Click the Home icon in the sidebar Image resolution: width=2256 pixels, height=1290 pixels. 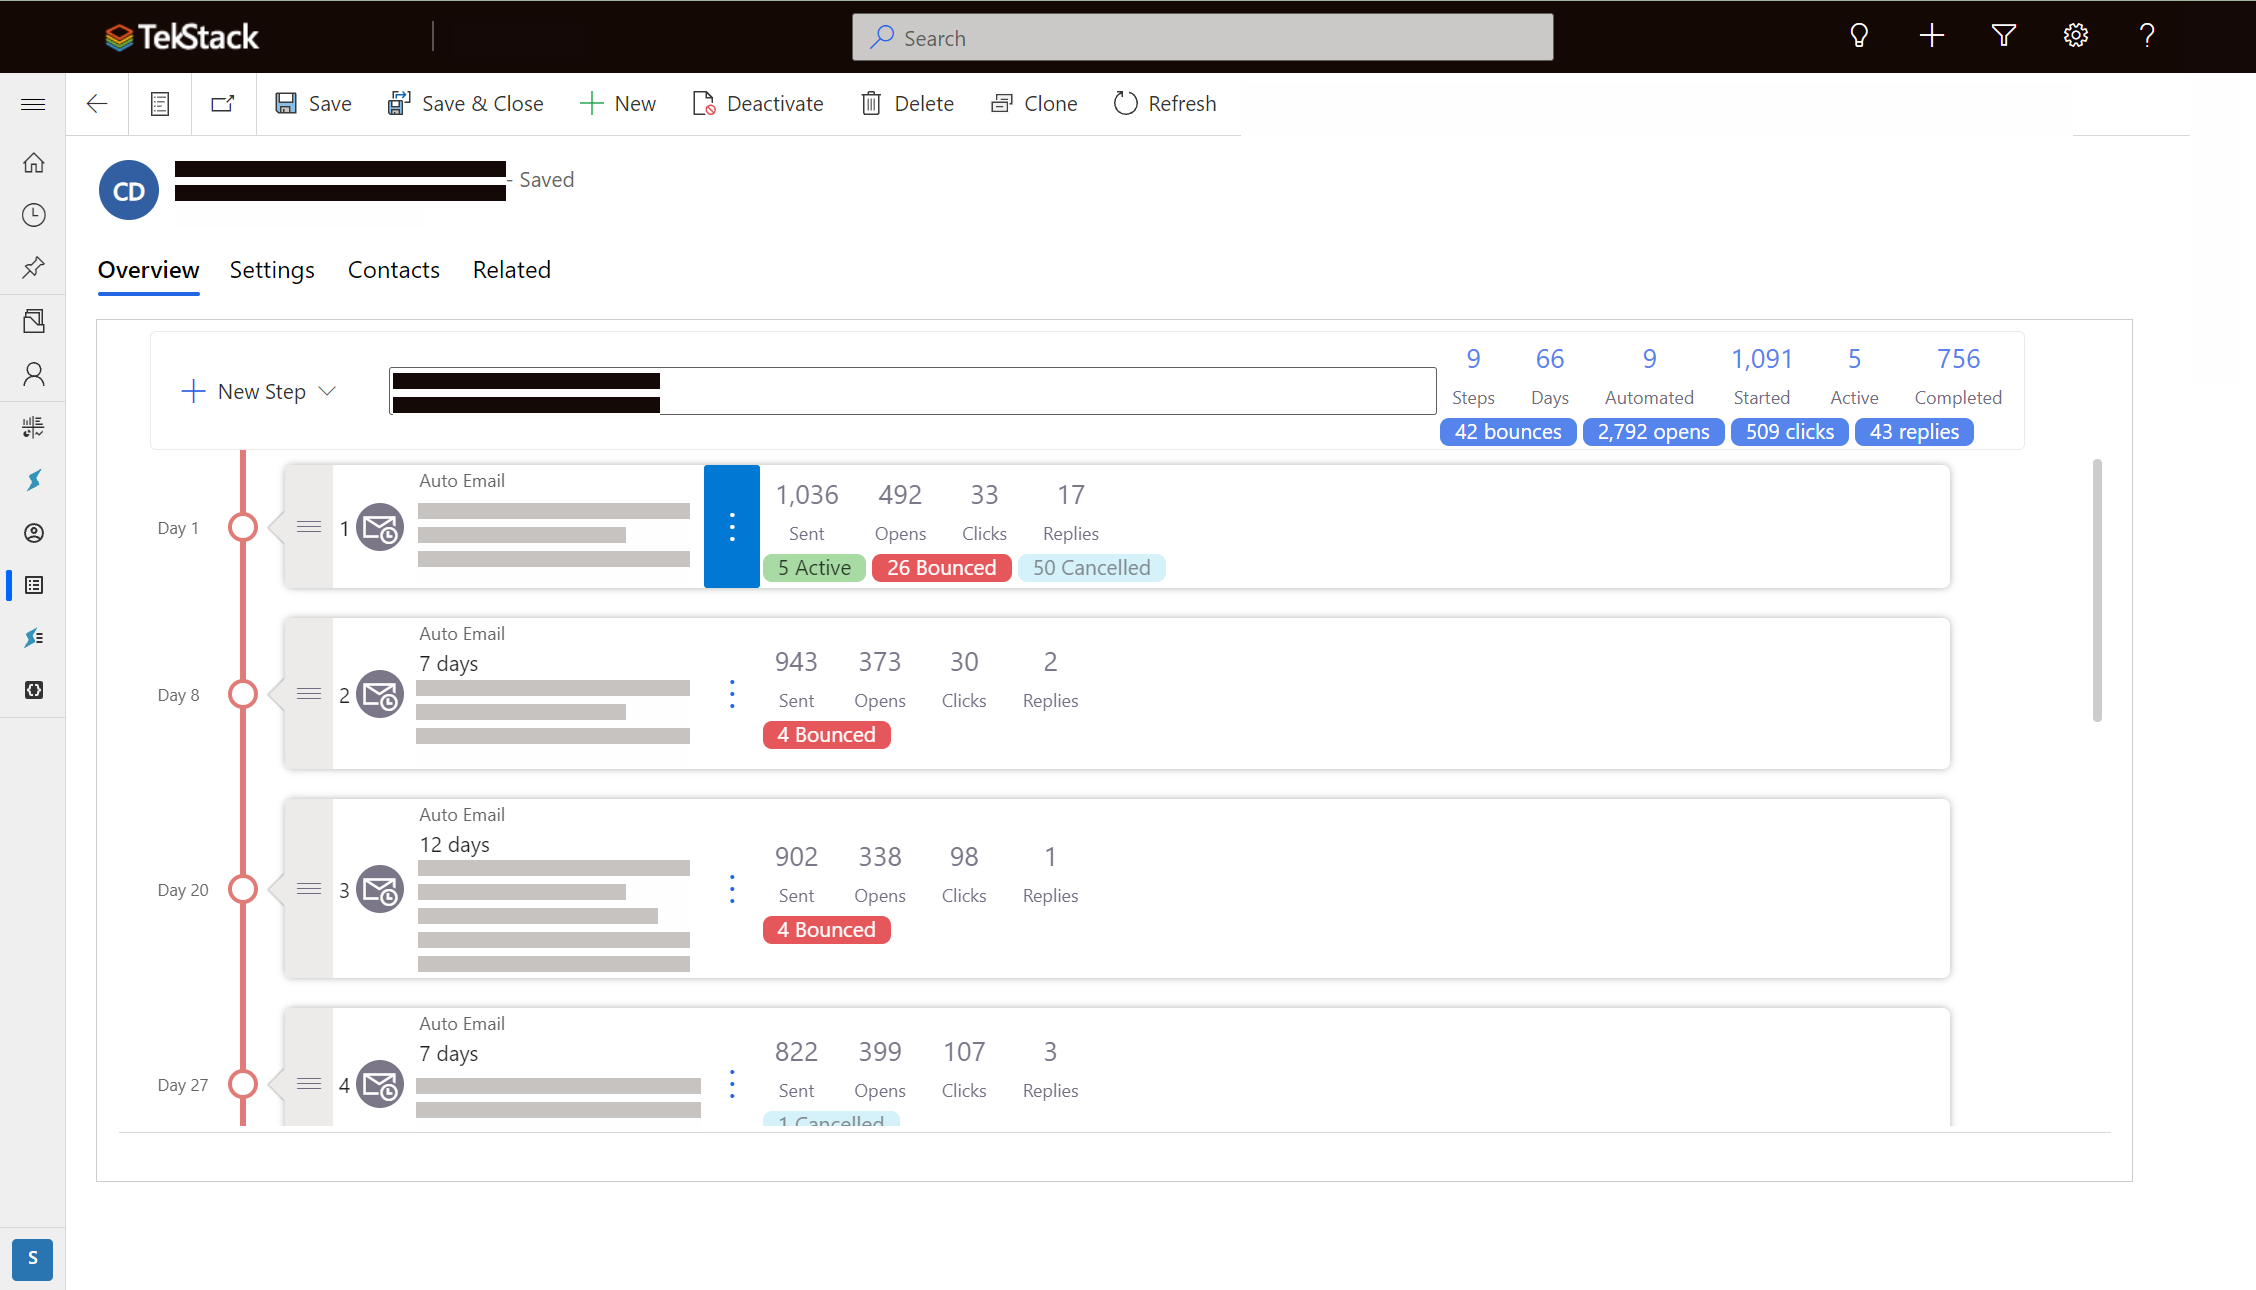[x=34, y=162]
